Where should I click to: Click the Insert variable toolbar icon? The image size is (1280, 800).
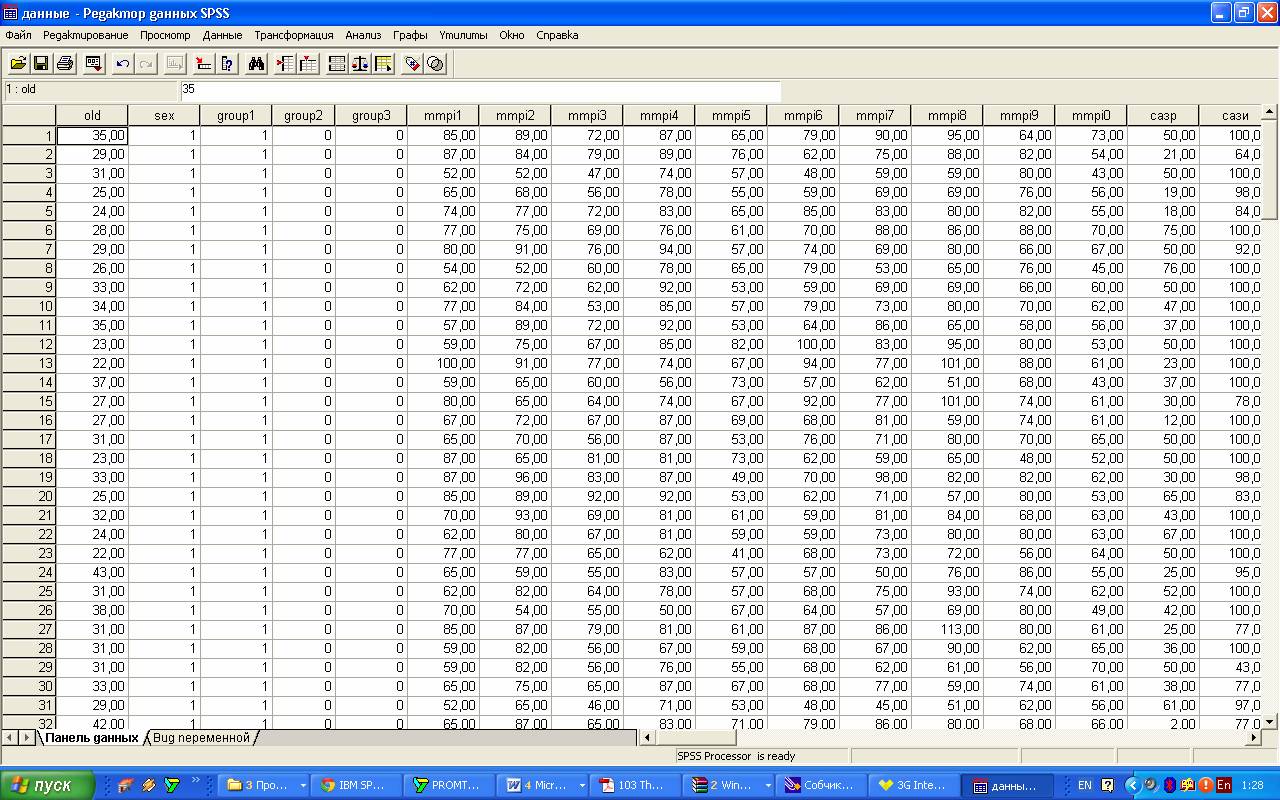coord(309,64)
